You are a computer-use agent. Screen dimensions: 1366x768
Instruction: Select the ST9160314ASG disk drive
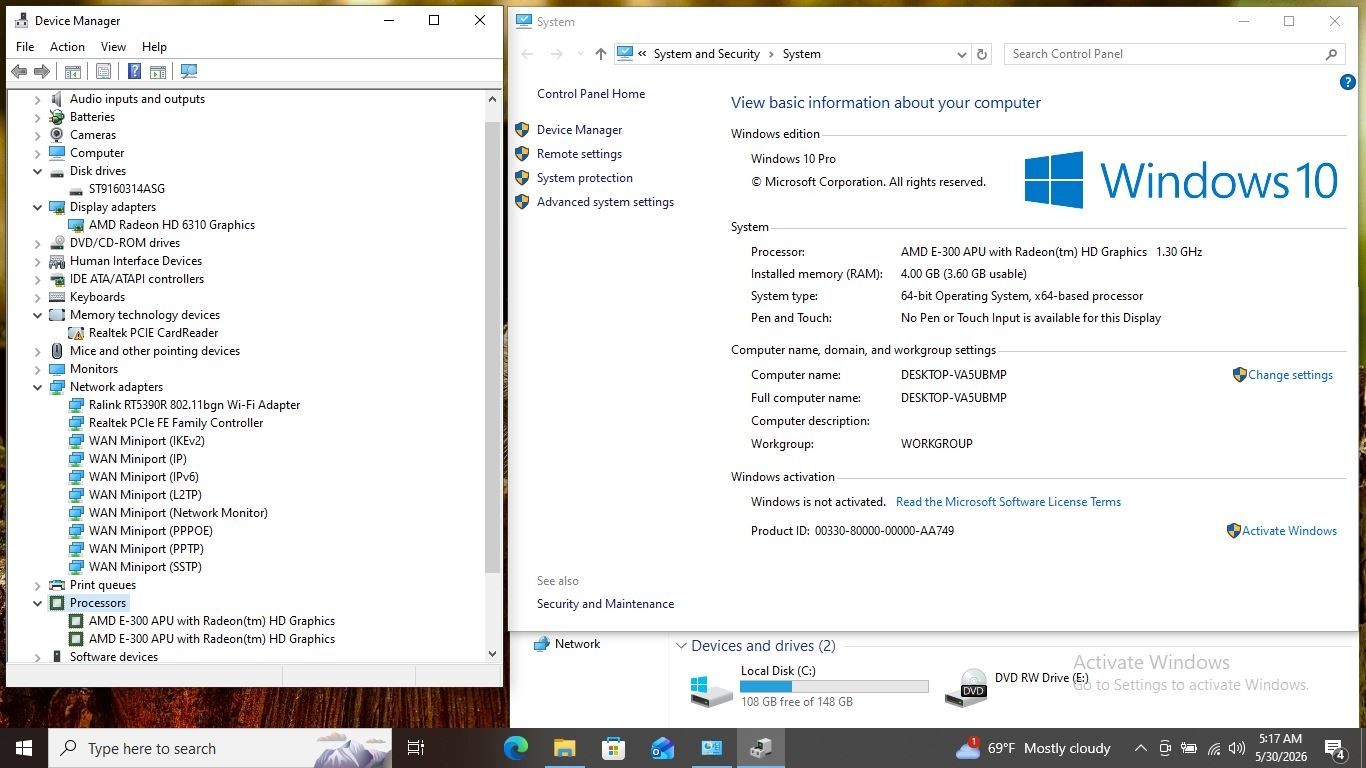click(127, 189)
